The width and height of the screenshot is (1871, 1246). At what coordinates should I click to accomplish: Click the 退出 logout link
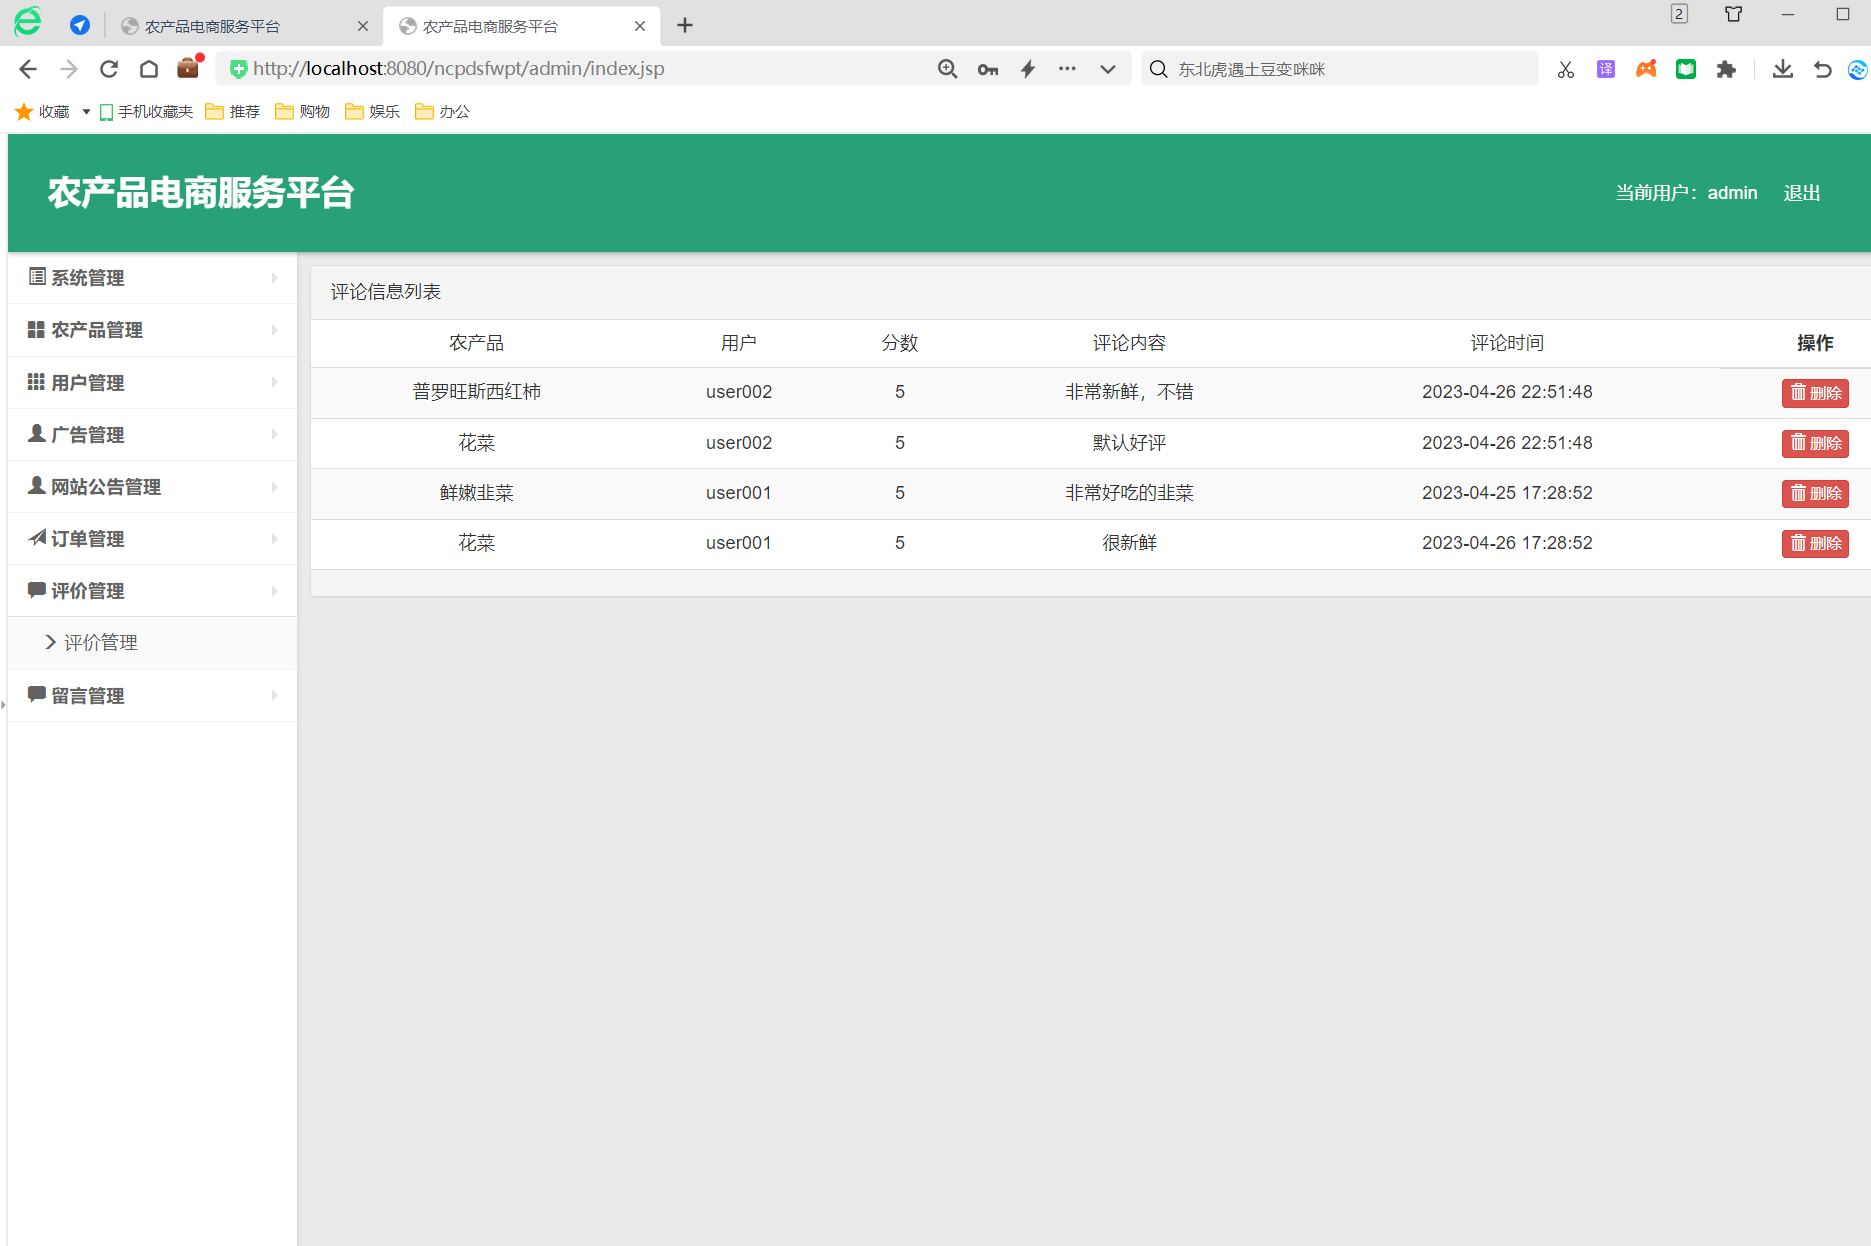1801,193
